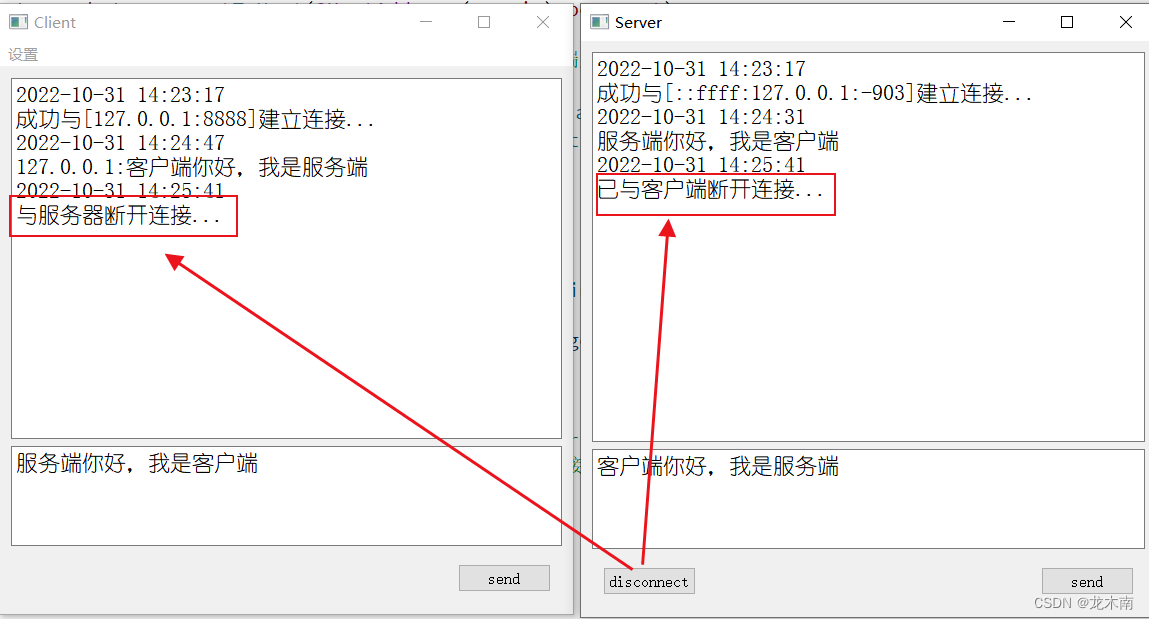
Task: Click the disconnect button in Server
Action: (x=649, y=581)
